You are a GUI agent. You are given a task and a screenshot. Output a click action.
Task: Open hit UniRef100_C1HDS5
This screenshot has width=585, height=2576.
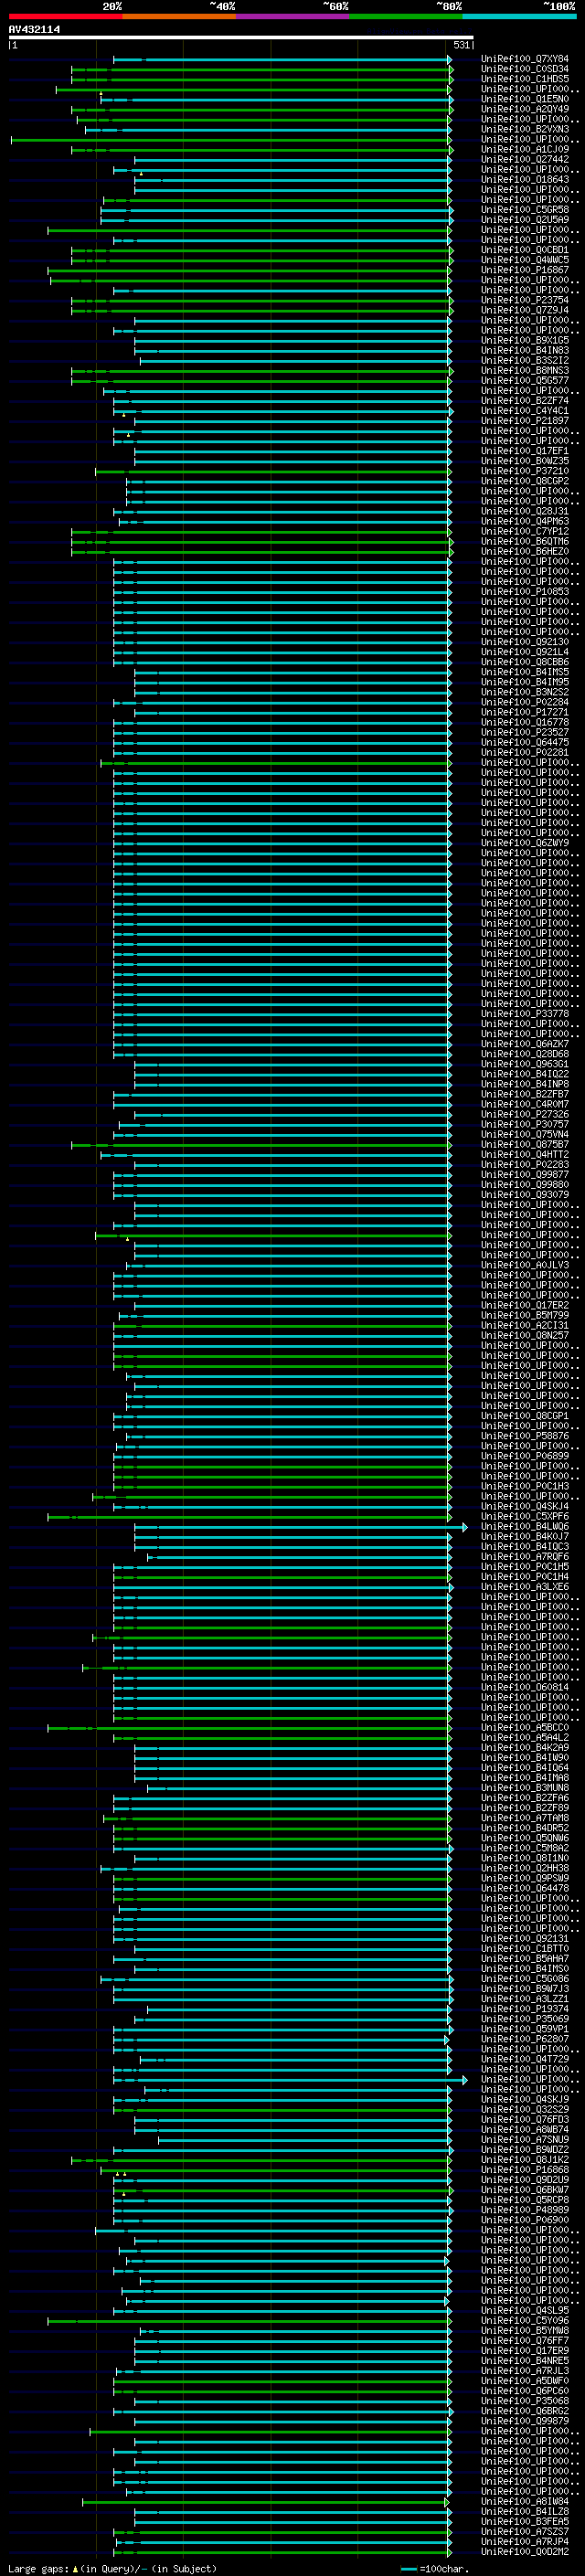(x=525, y=79)
